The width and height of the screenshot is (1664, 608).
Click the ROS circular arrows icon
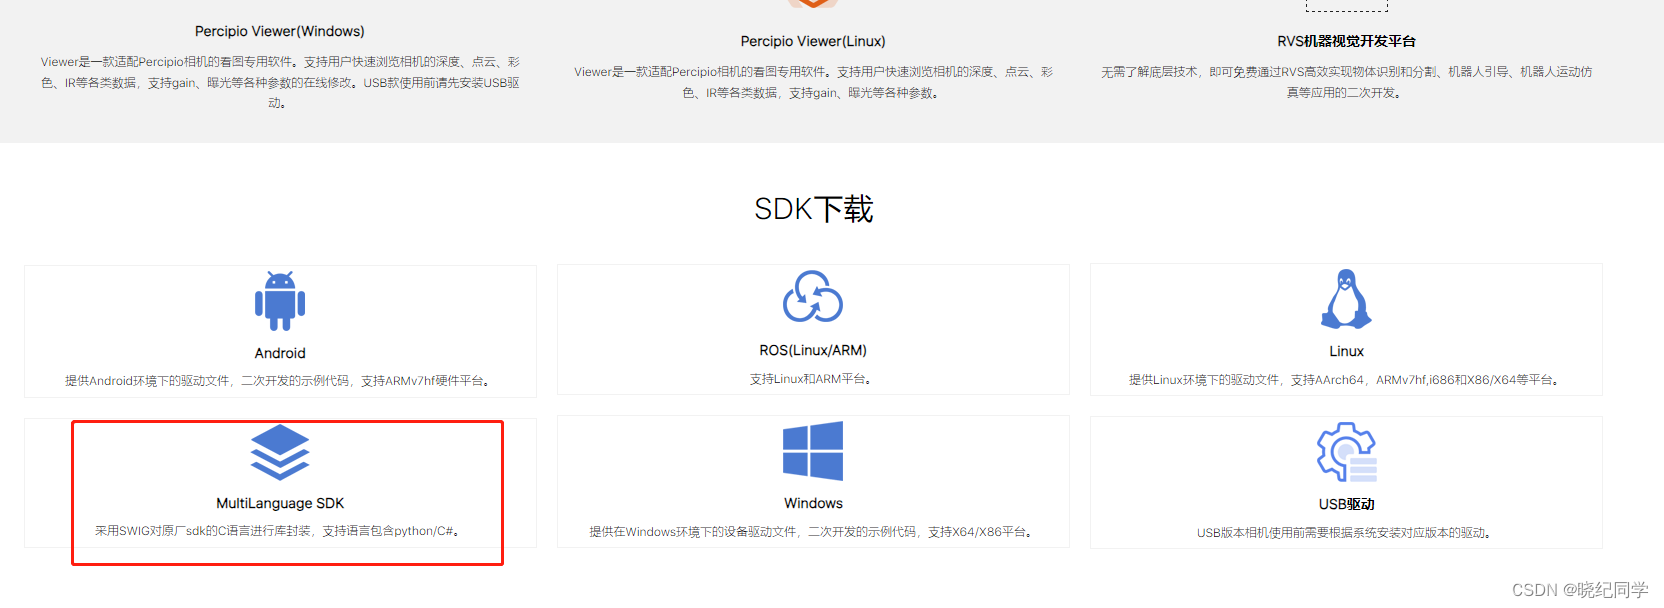[x=813, y=297]
